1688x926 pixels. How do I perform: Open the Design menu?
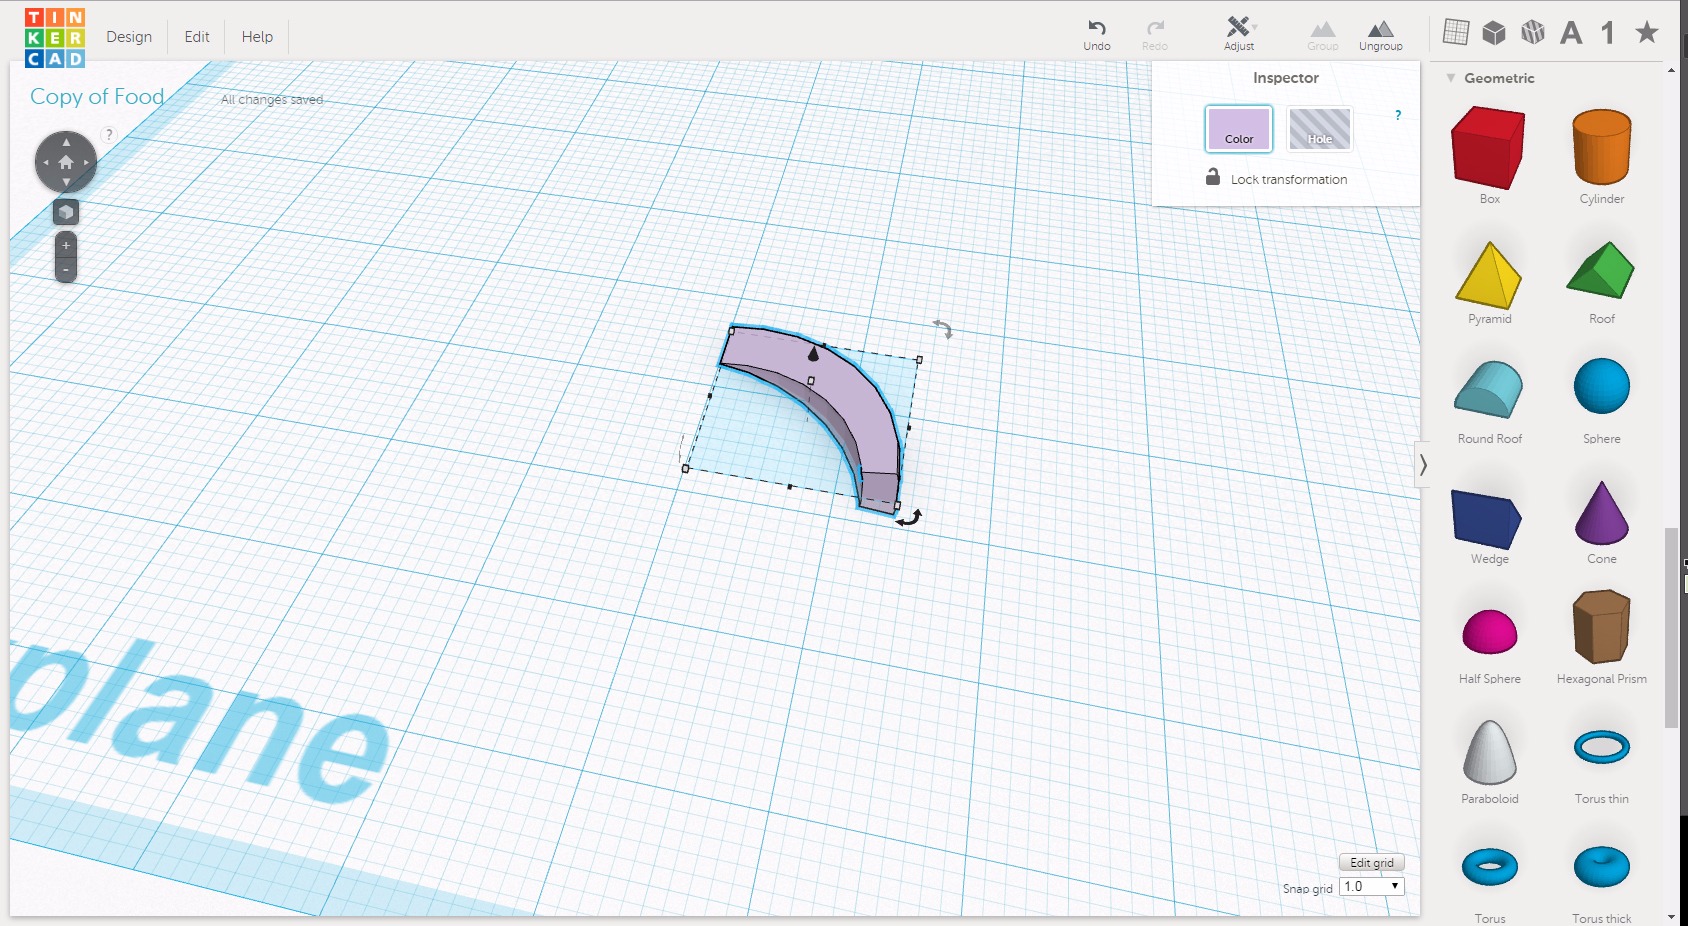click(x=129, y=37)
